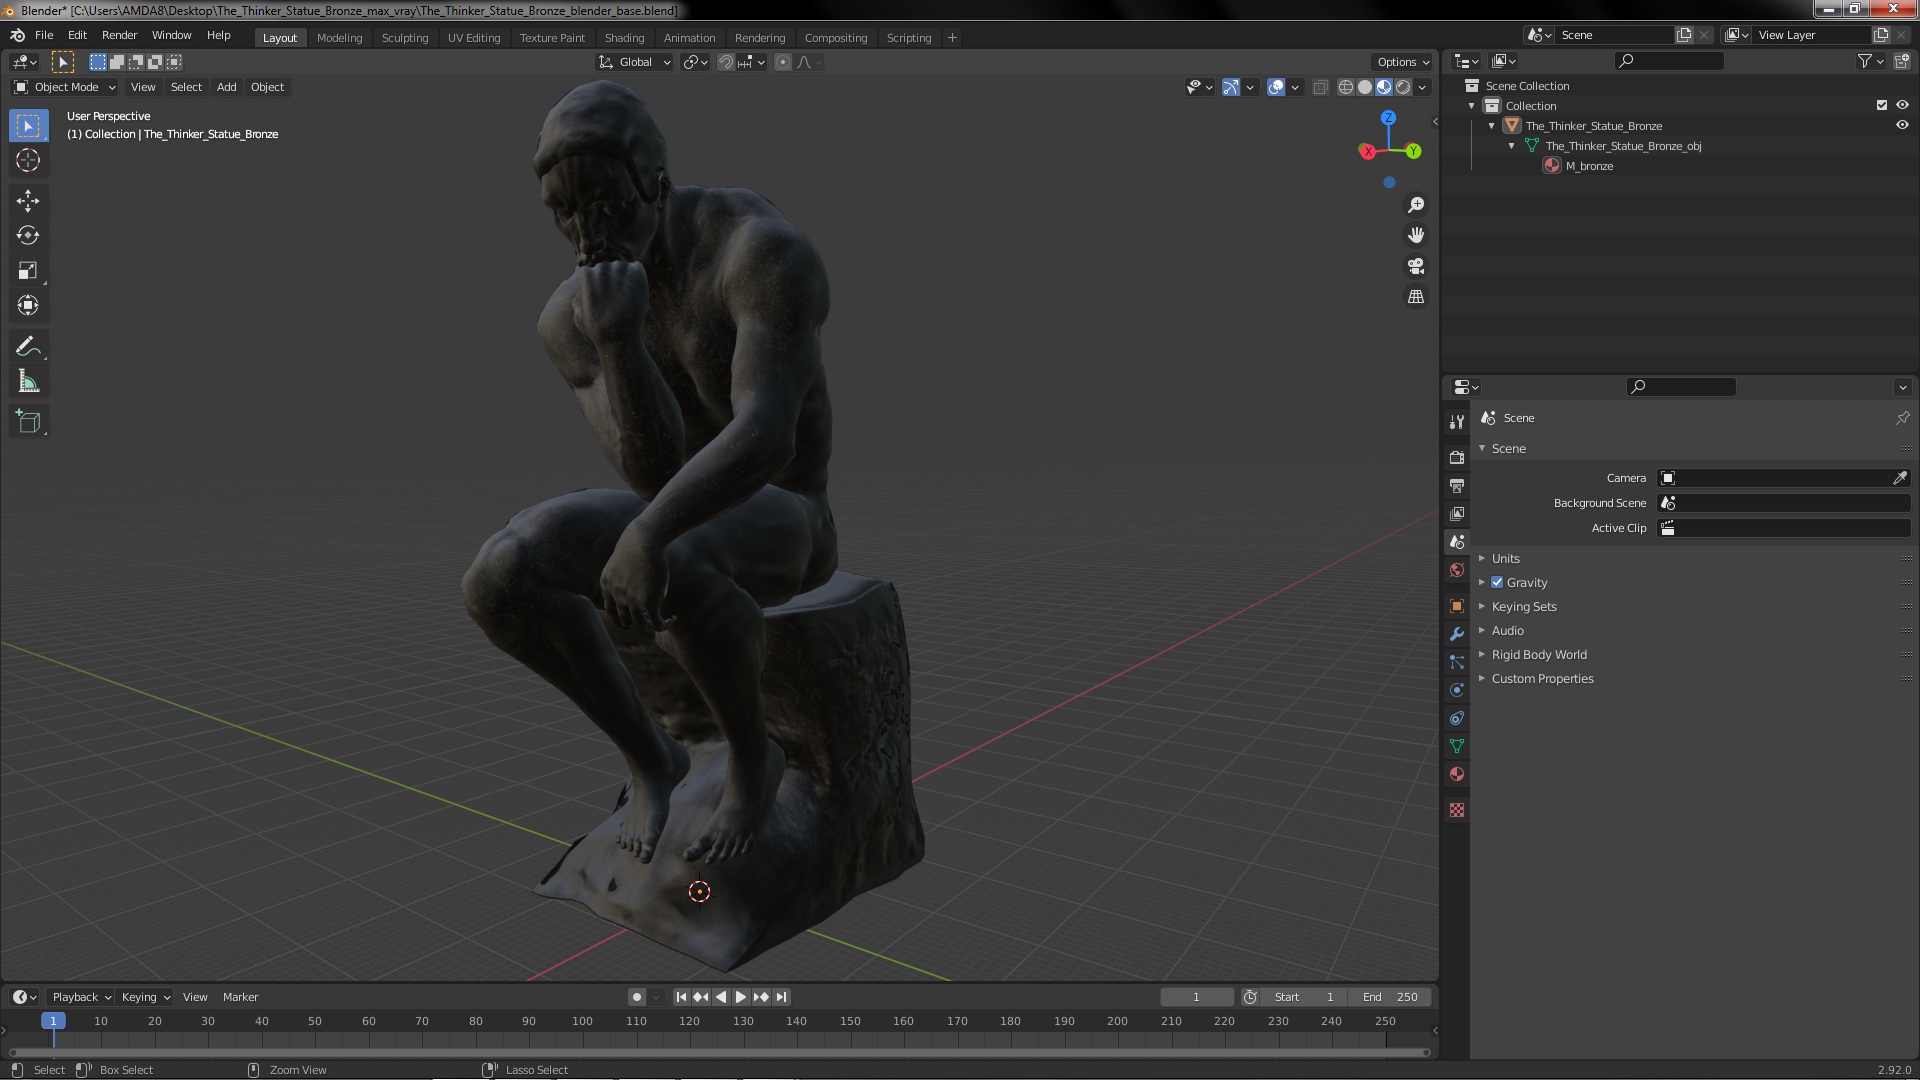The width and height of the screenshot is (1920, 1080).
Task: Toggle proportional editing button
Action: coord(783,62)
